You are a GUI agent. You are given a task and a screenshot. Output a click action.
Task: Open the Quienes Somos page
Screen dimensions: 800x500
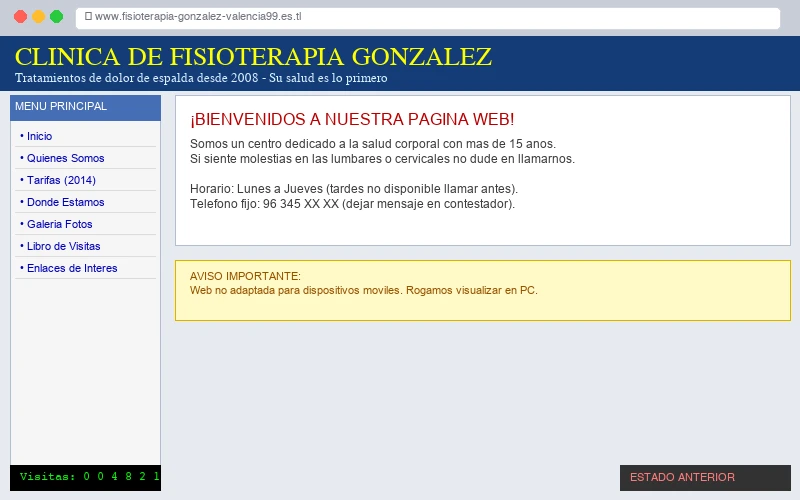pos(65,158)
